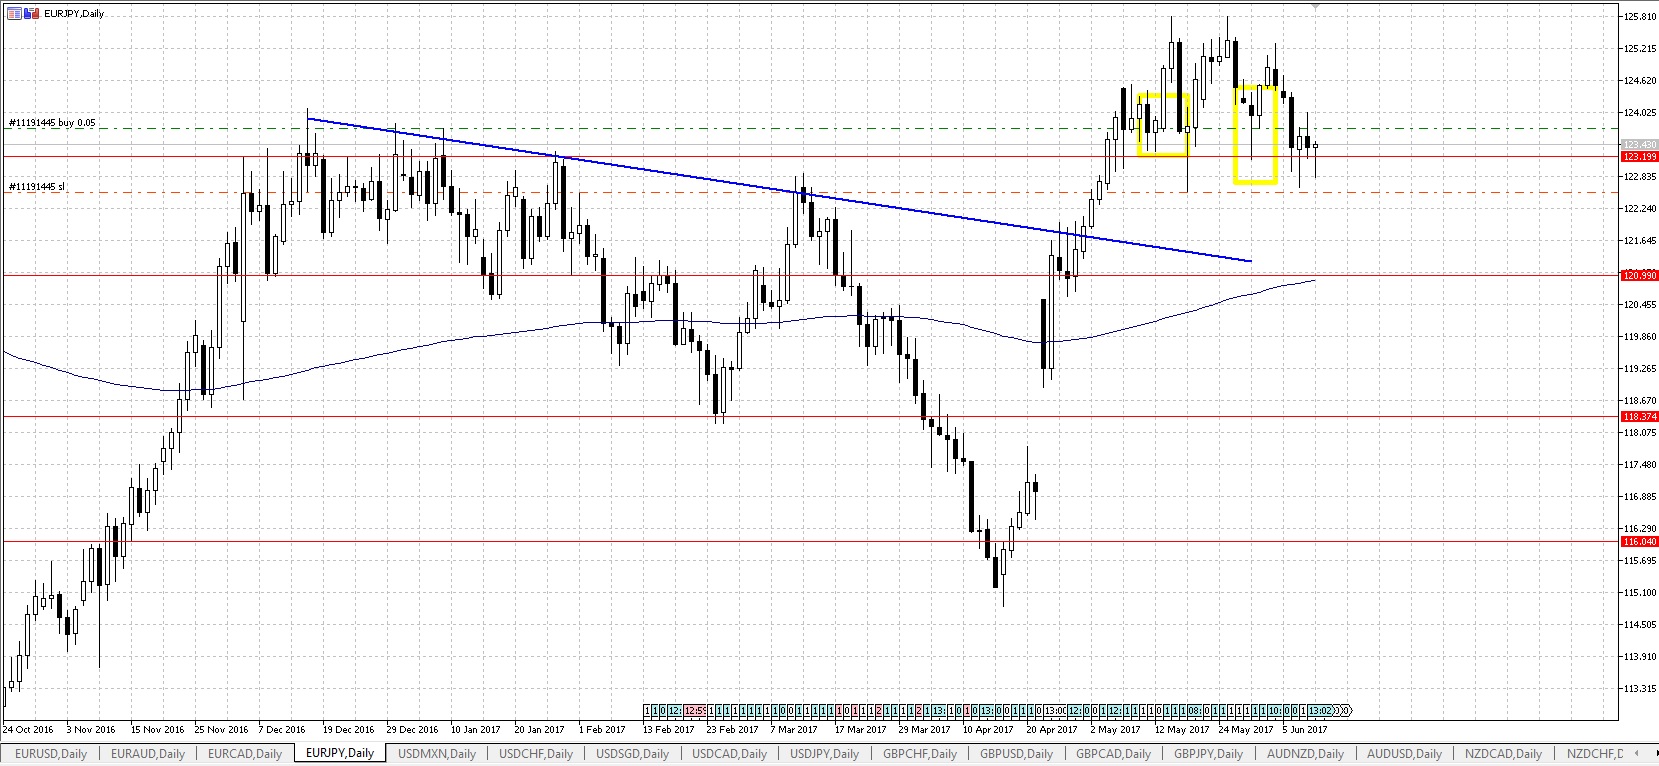Click the 7 Mar 2017 date label

click(794, 730)
